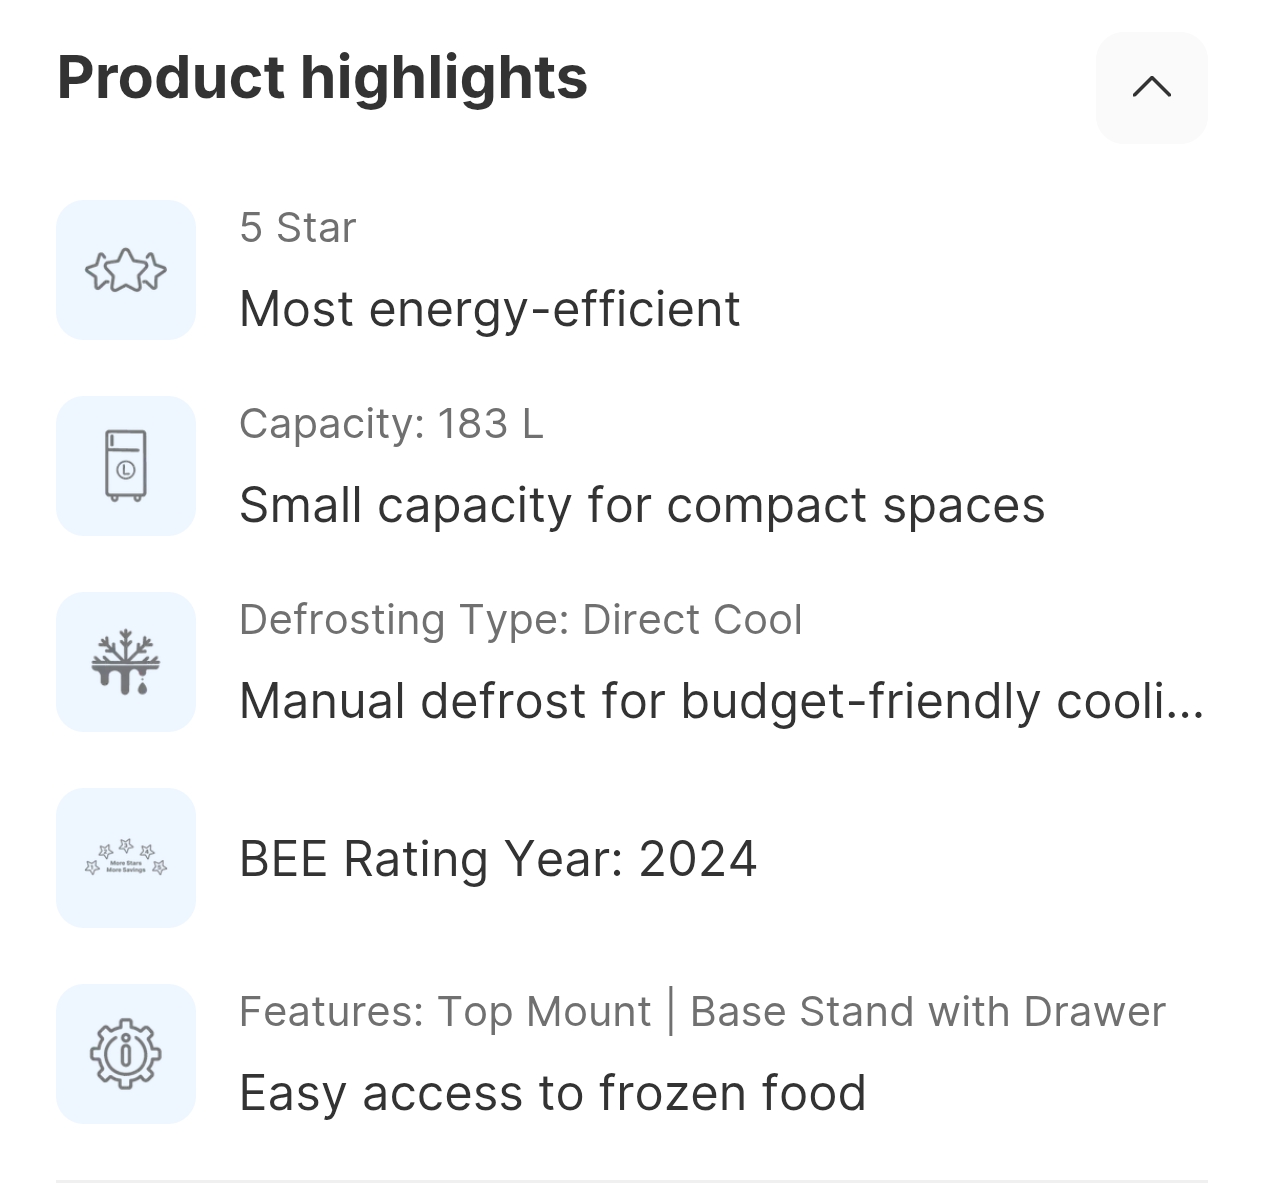
Task: Click the Product highlights heading
Action: coord(322,78)
